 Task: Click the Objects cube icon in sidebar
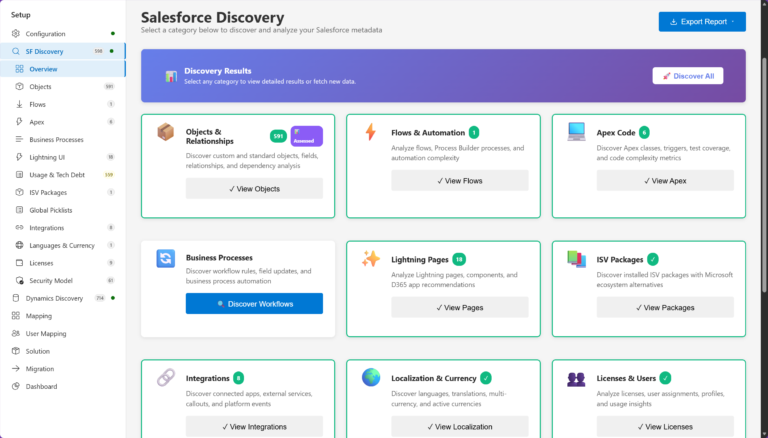point(19,87)
